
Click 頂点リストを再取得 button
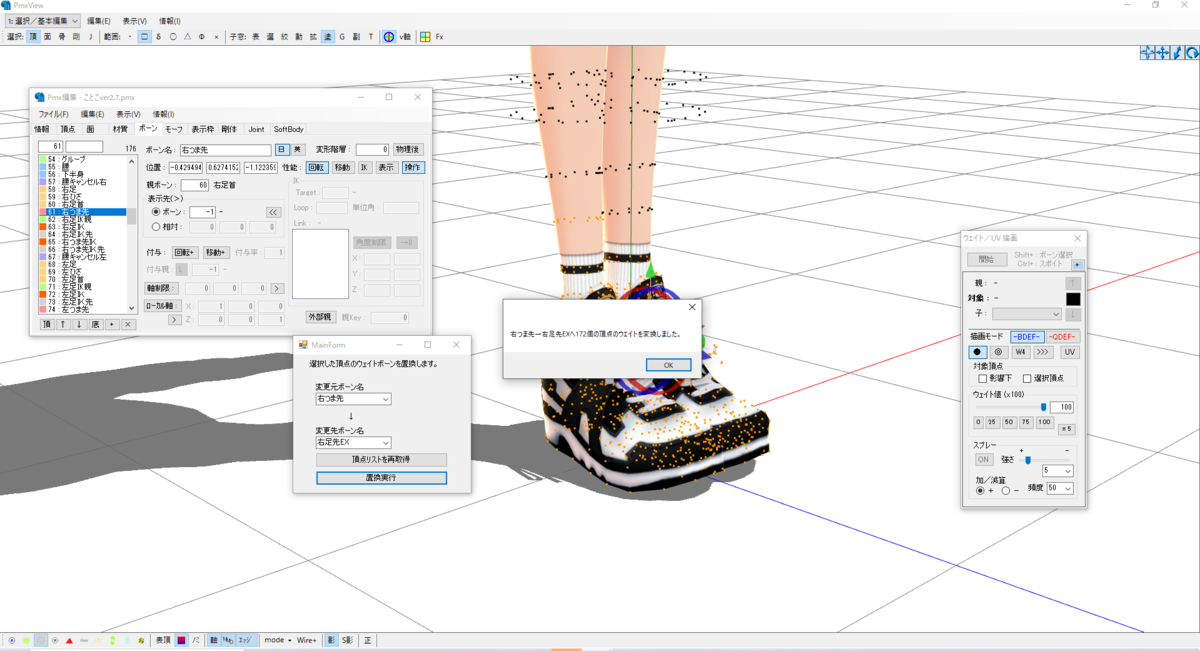[x=381, y=459]
